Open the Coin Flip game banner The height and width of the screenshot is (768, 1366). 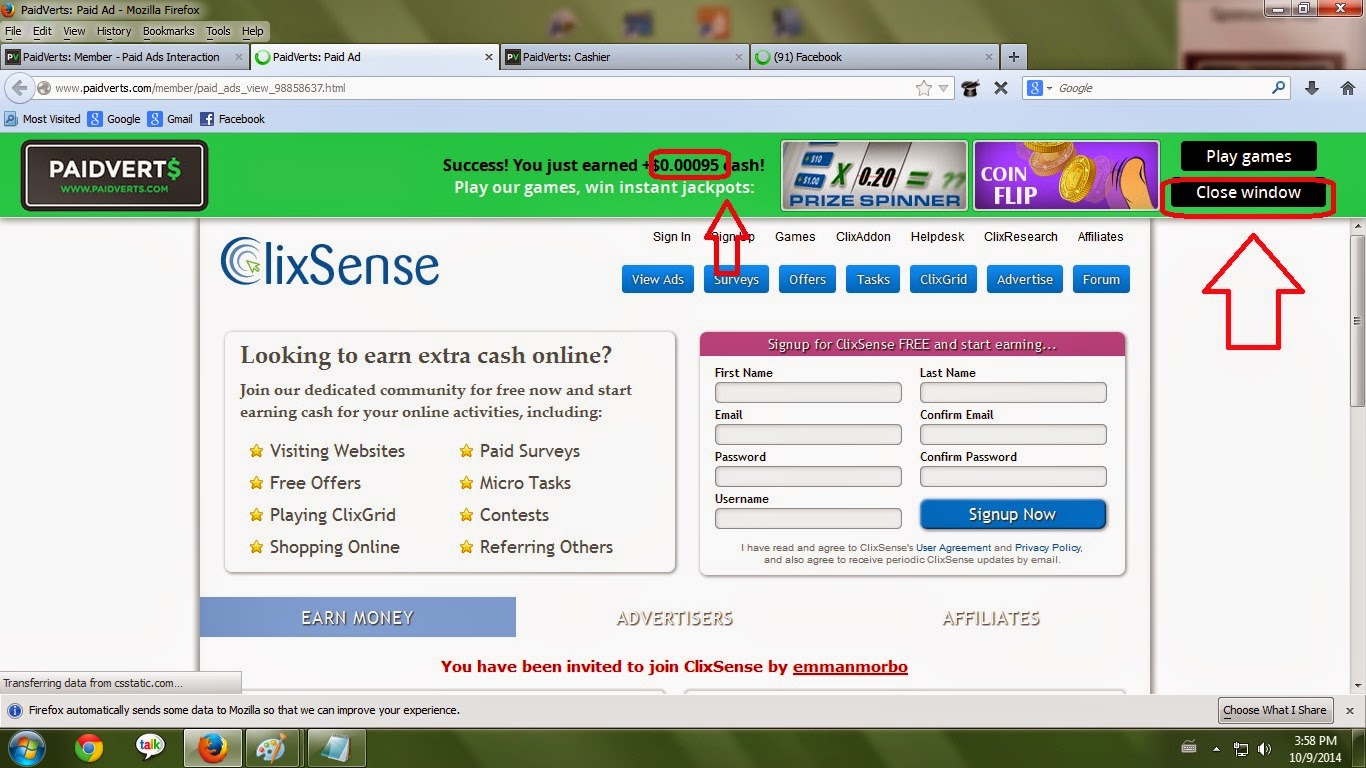tap(1066, 175)
